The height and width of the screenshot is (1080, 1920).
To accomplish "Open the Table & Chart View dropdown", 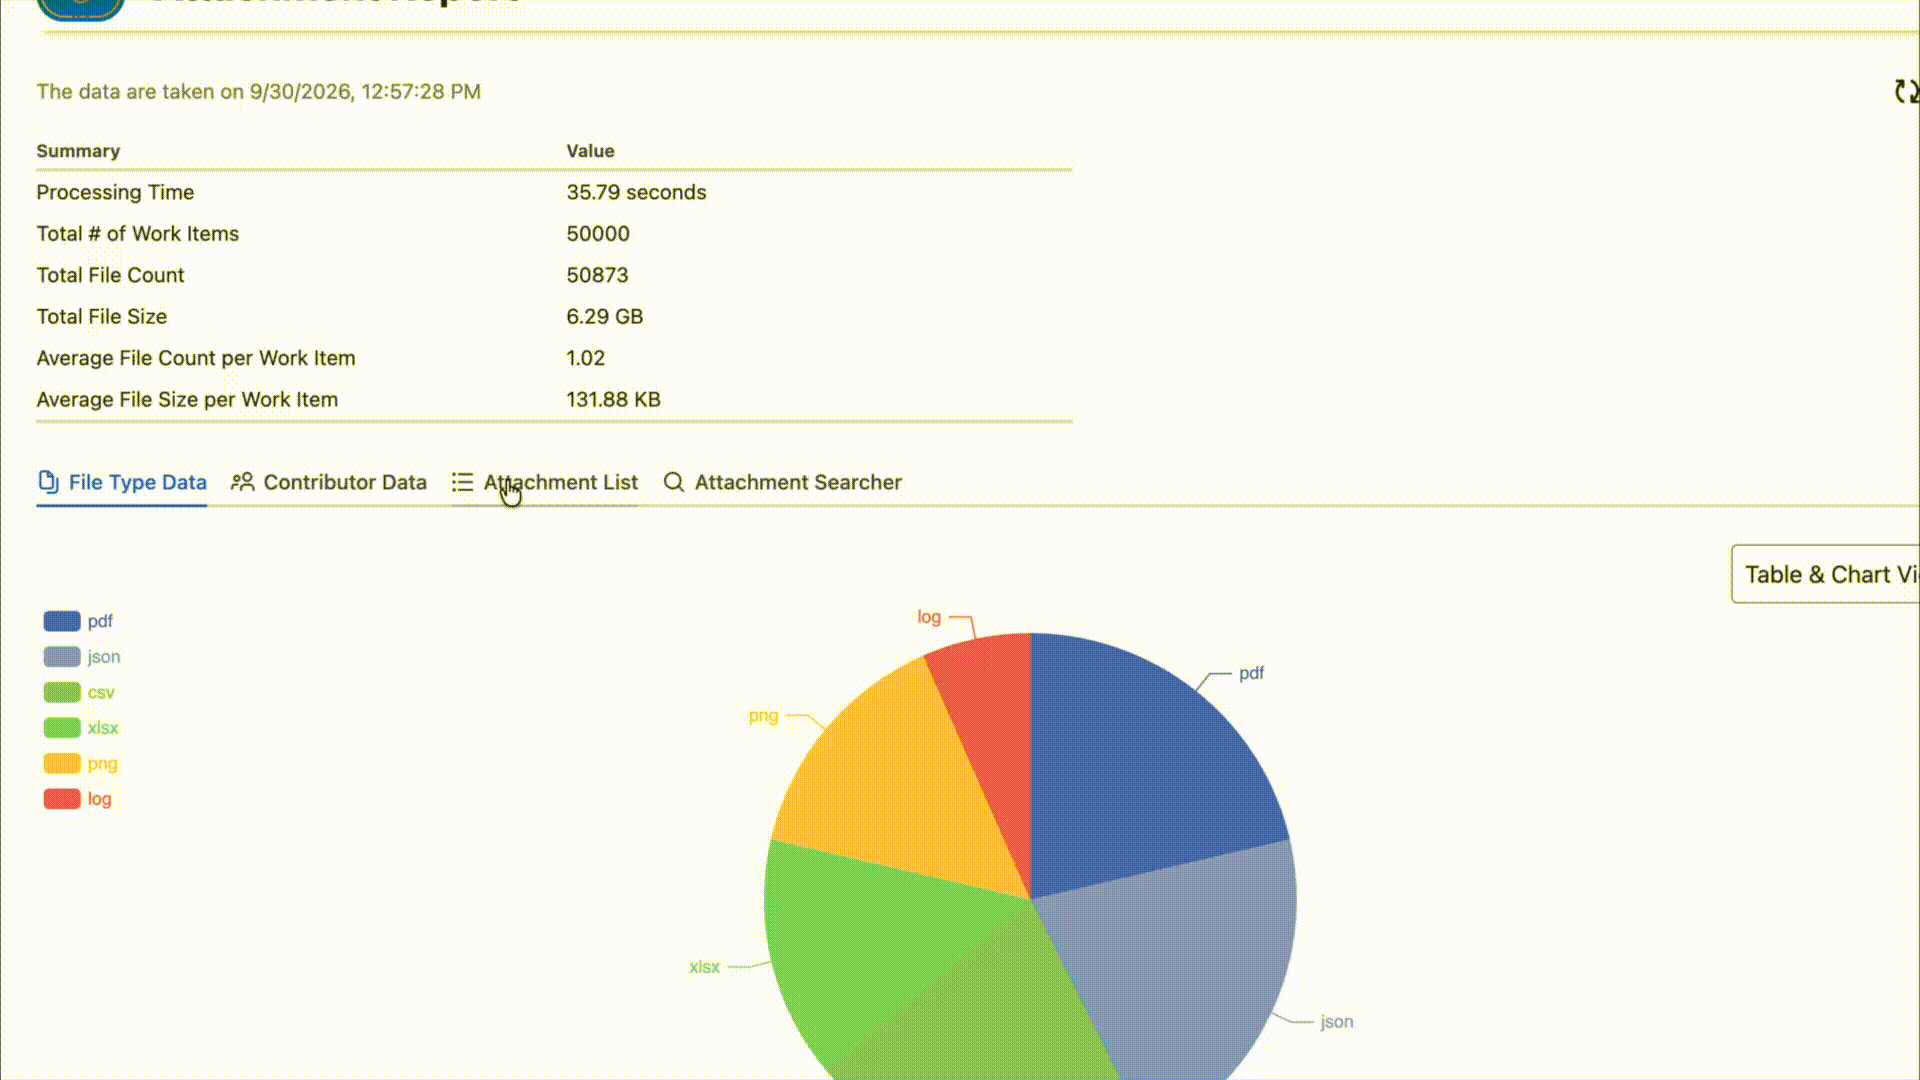I will pyautogui.click(x=1826, y=574).
